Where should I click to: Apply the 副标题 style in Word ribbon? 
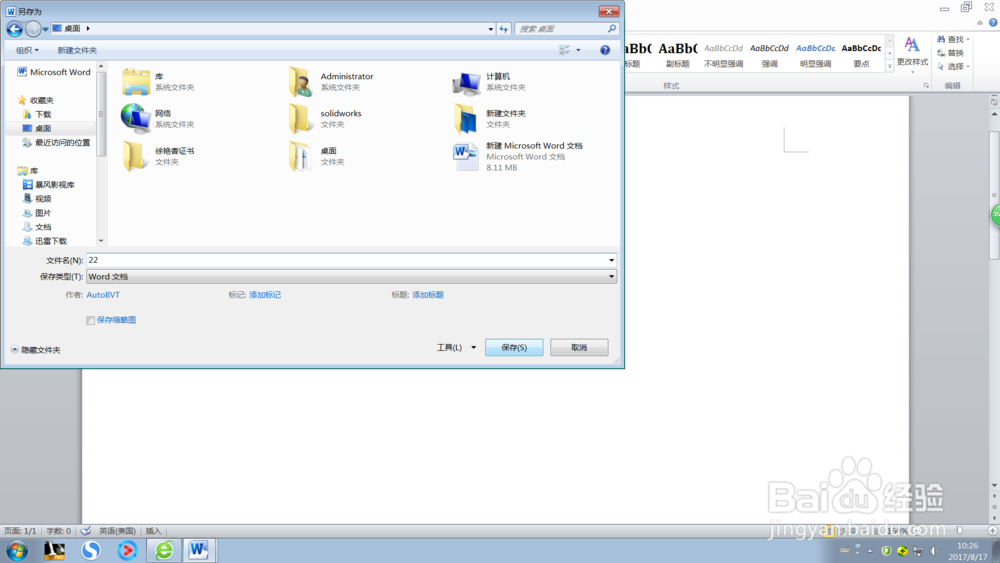click(677, 55)
